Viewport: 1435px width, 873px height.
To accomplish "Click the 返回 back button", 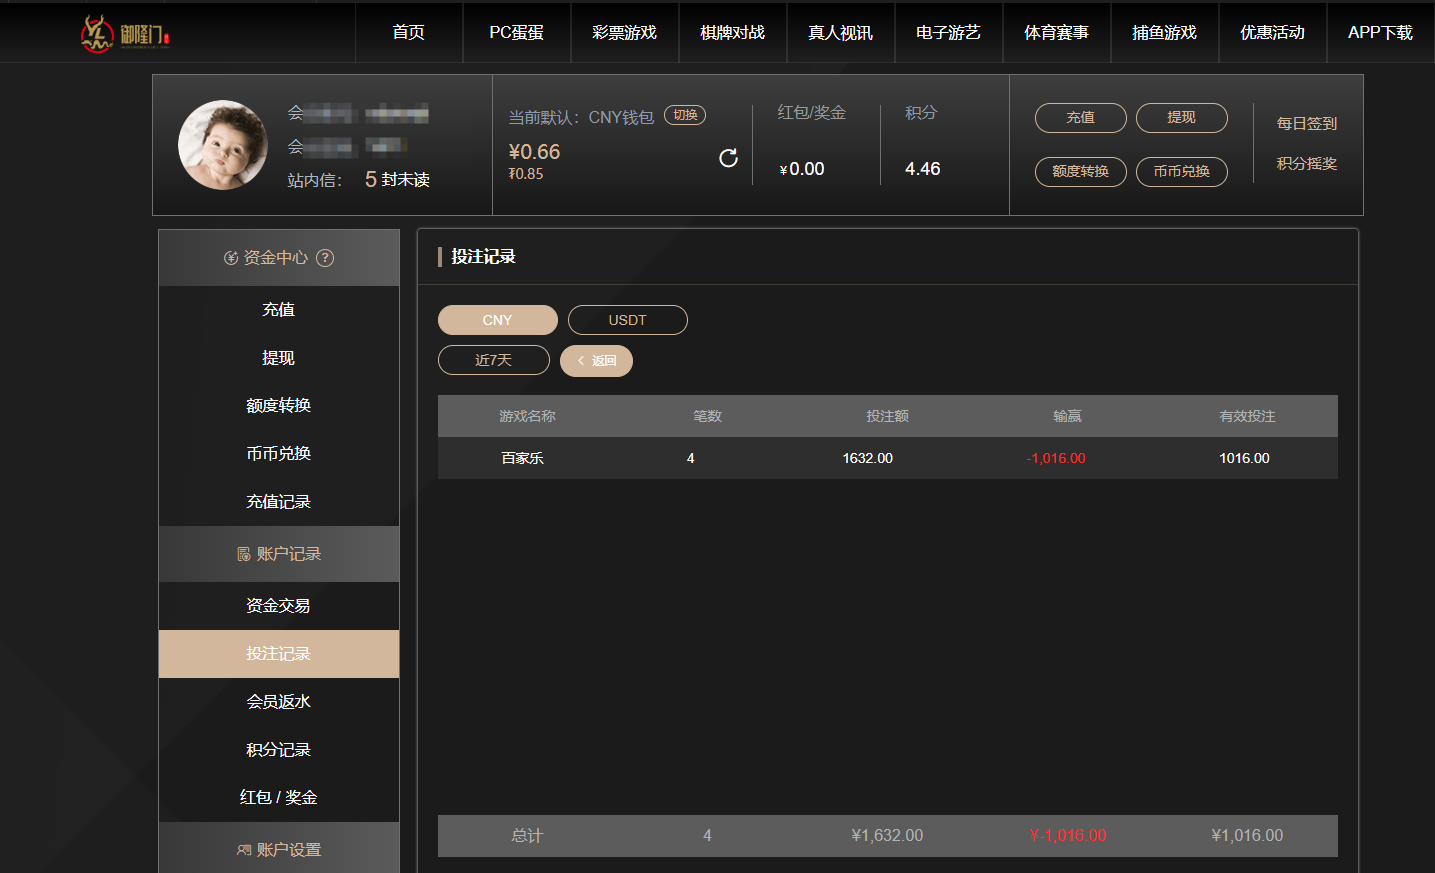I will 596,361.
